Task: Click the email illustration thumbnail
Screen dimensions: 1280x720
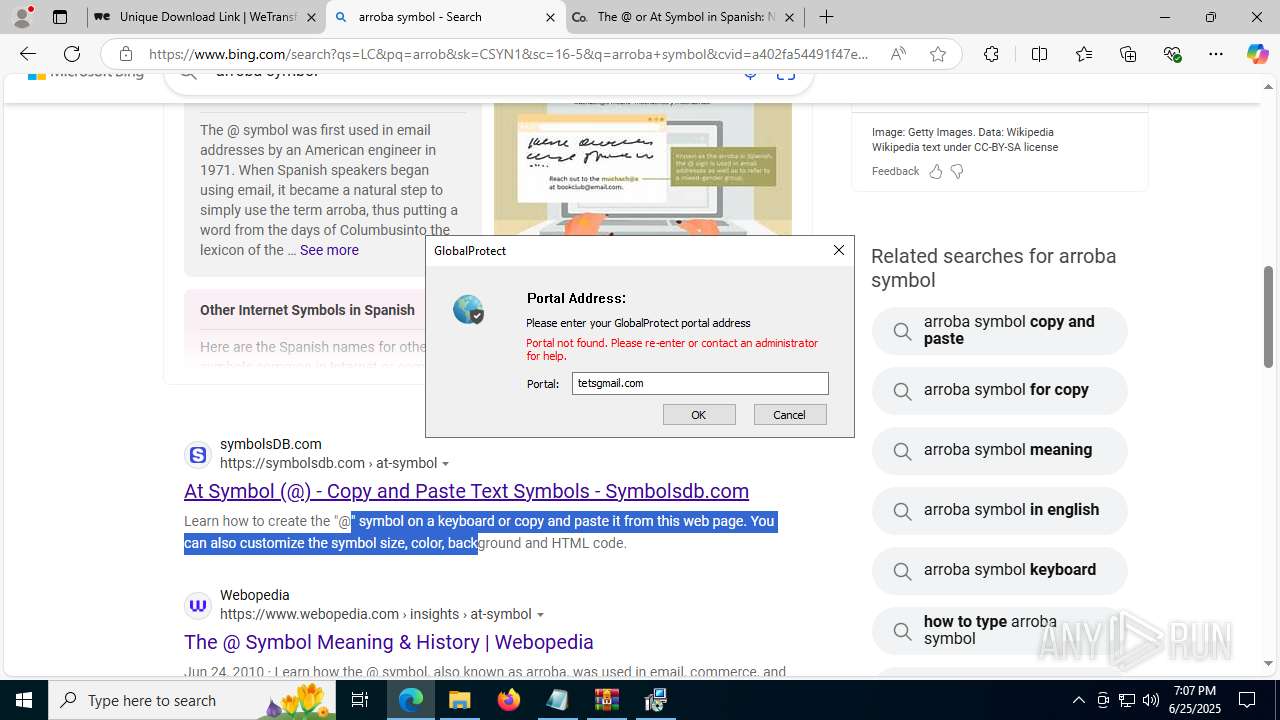Action: [643, 170]
